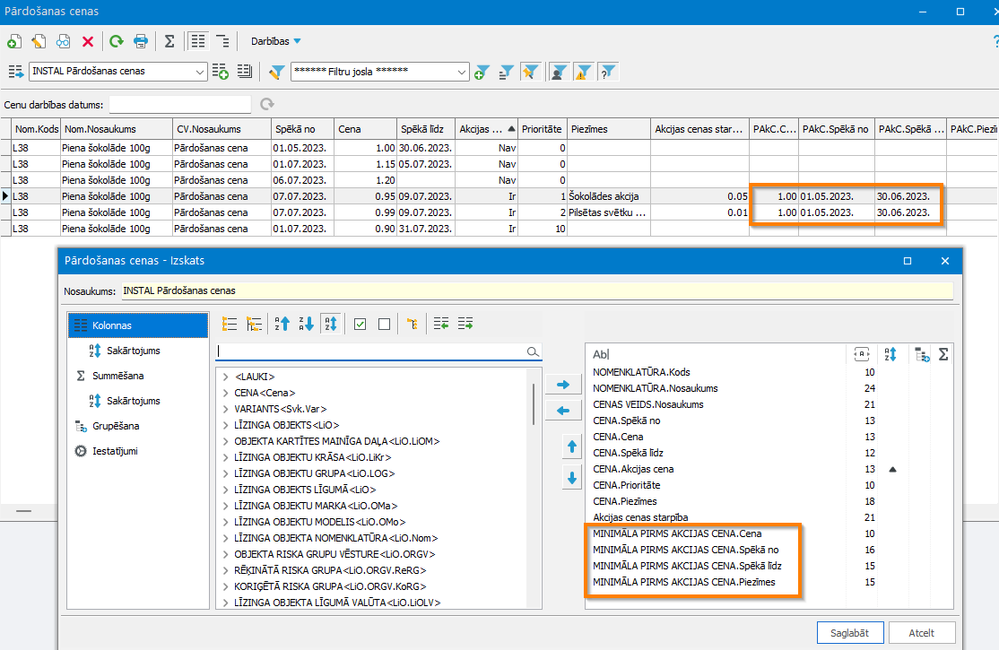
Task: Click the blue left arrow remove column button
Action: [563, 411]
